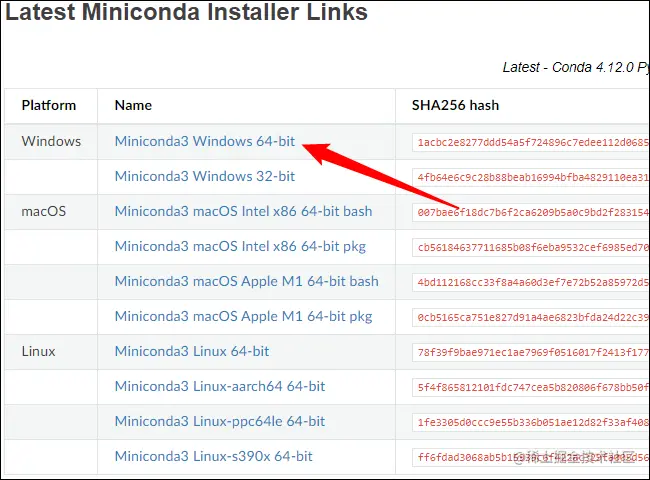Select the hash starting with 0cb5165ca751
Screen dimensions: 650x480
[x=531, y=318]
